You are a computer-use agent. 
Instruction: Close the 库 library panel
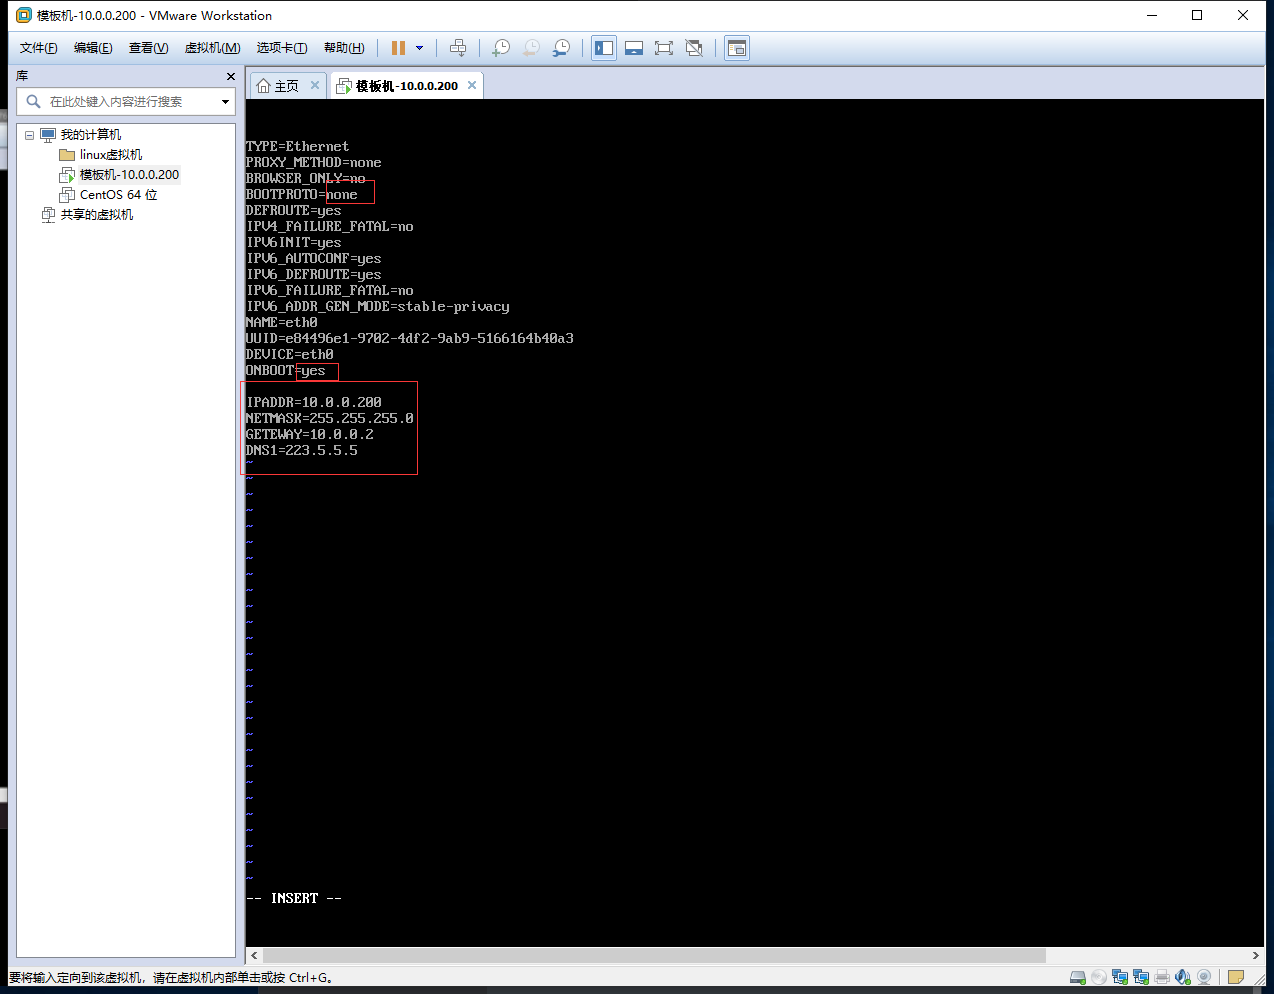coord(231,76)
